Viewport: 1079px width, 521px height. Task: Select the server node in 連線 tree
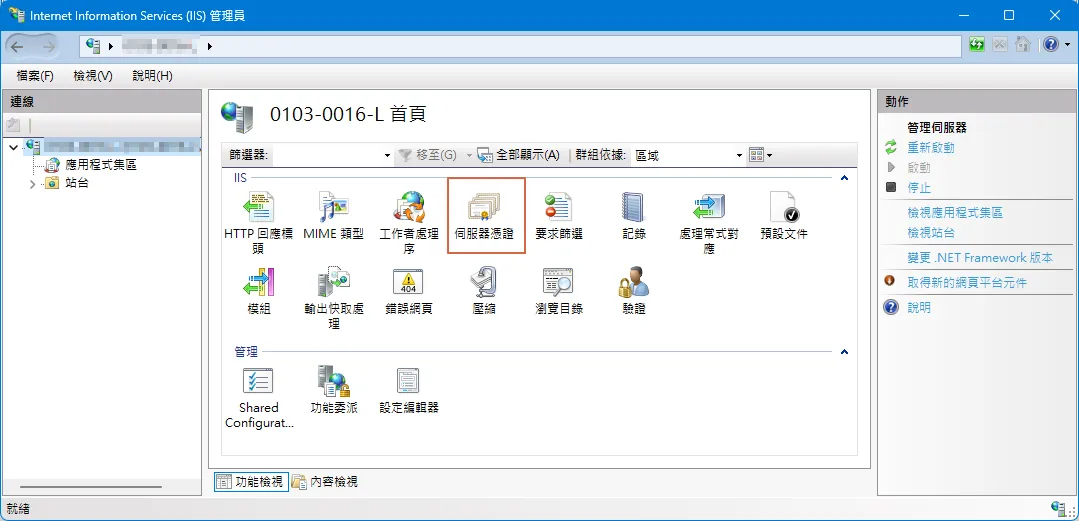(112, 147)
